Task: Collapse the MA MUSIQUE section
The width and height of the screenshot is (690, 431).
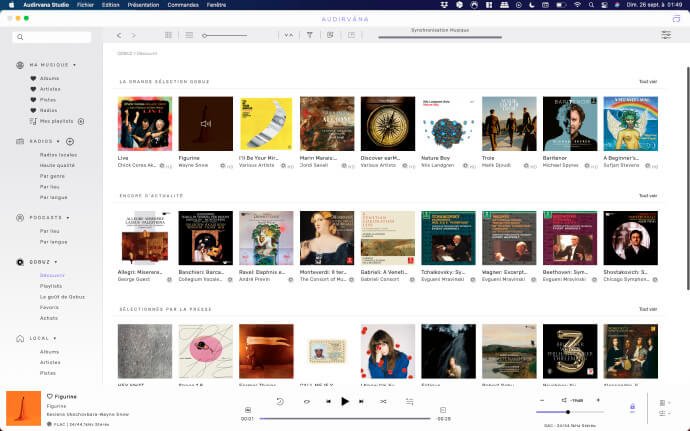Action: [x=74, y=65]
